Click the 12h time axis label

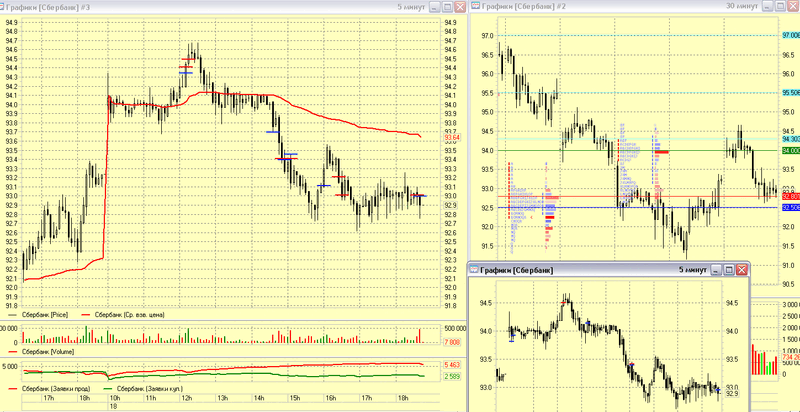pos(186,397)
